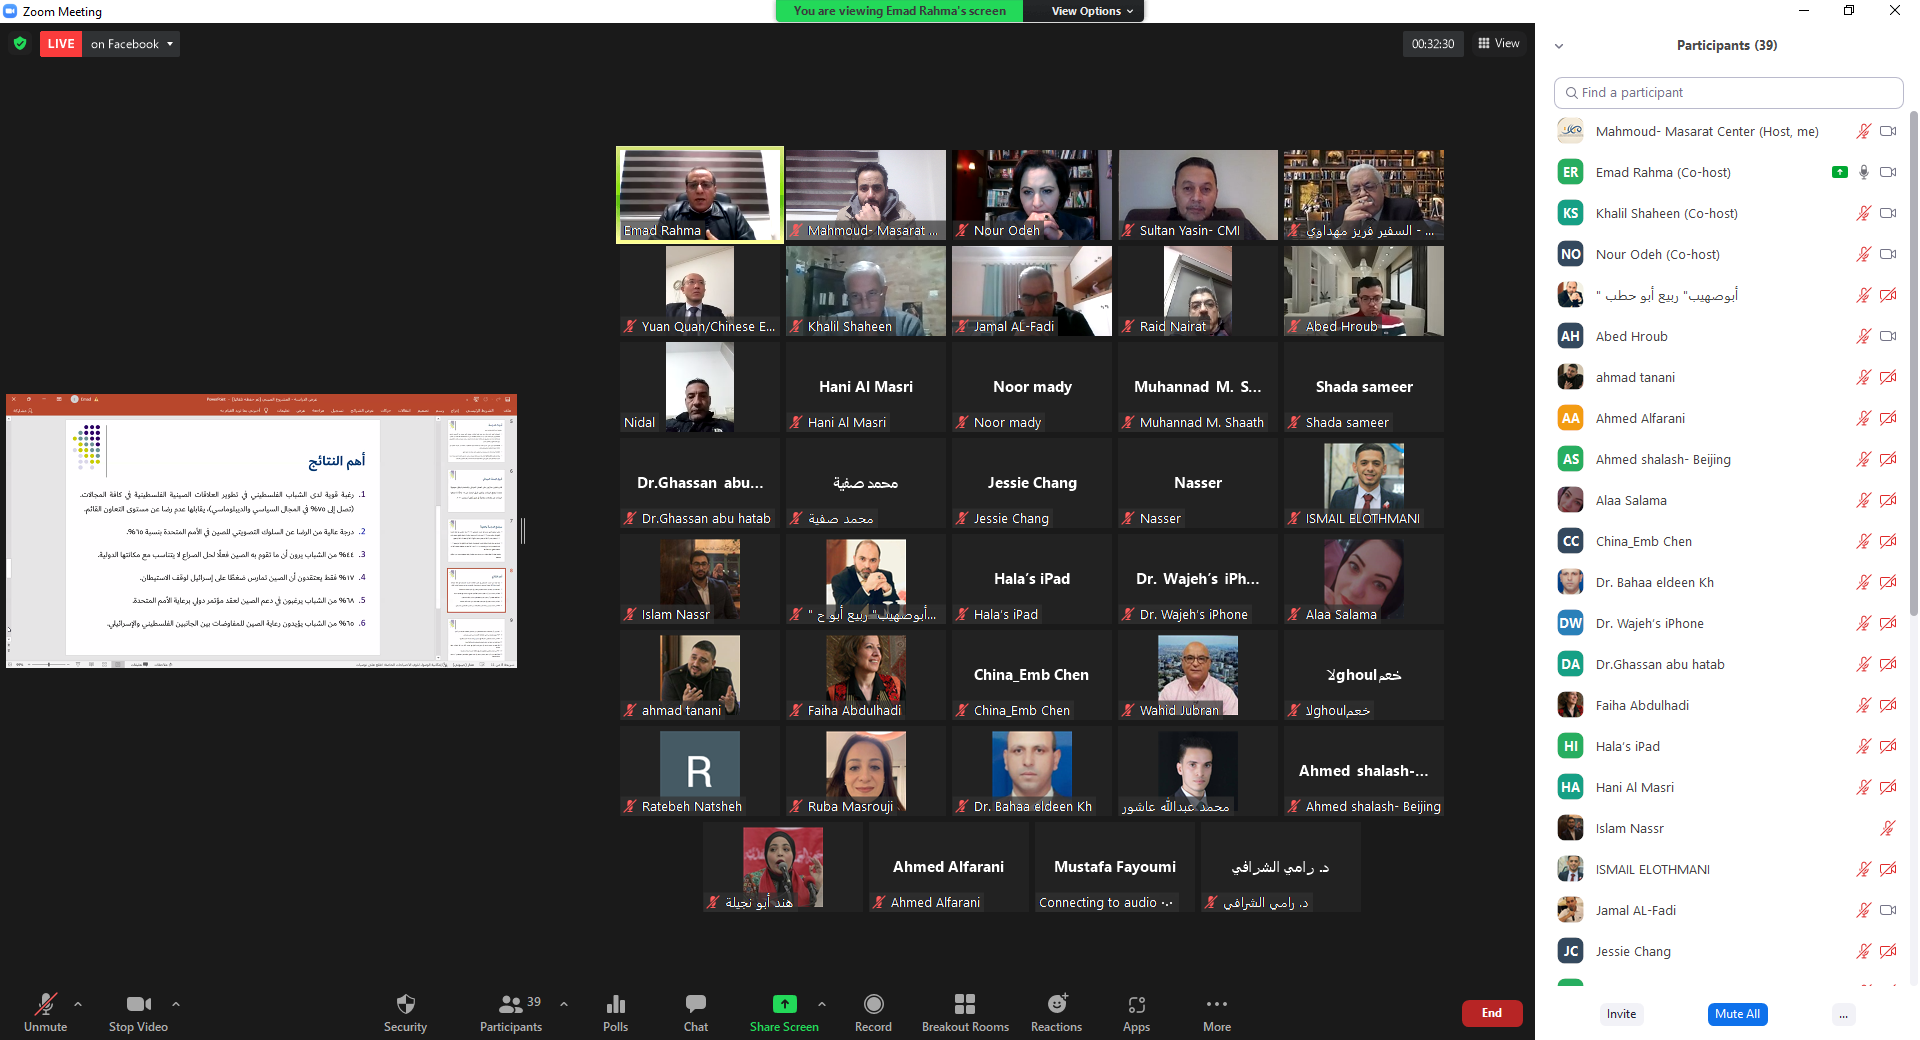Open the Reactions smiley icon
This screenshot has height=1040, width=1920.
click(x=1057, y=1004)
